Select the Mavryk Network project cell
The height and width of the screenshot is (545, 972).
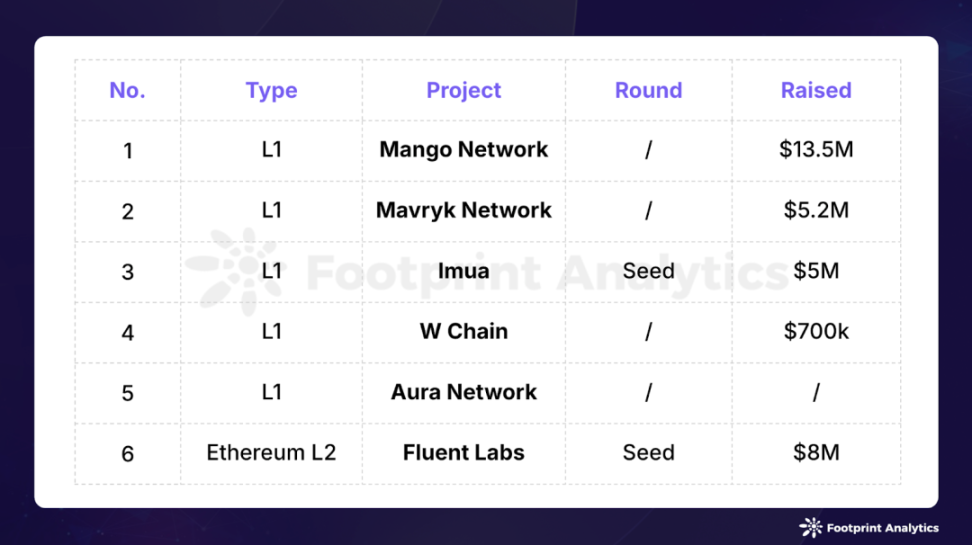(464, 210)
